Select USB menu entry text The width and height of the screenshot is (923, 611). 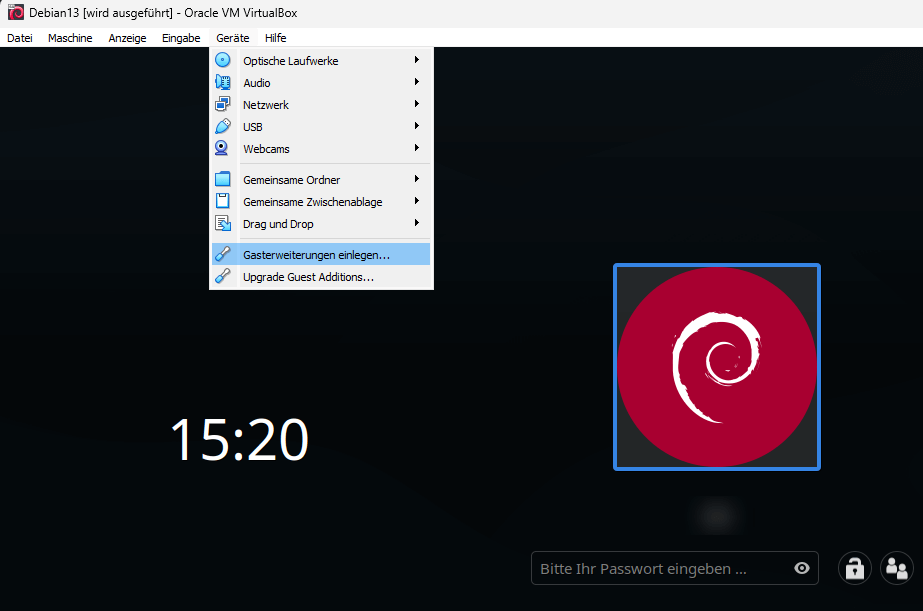point(253,127)
